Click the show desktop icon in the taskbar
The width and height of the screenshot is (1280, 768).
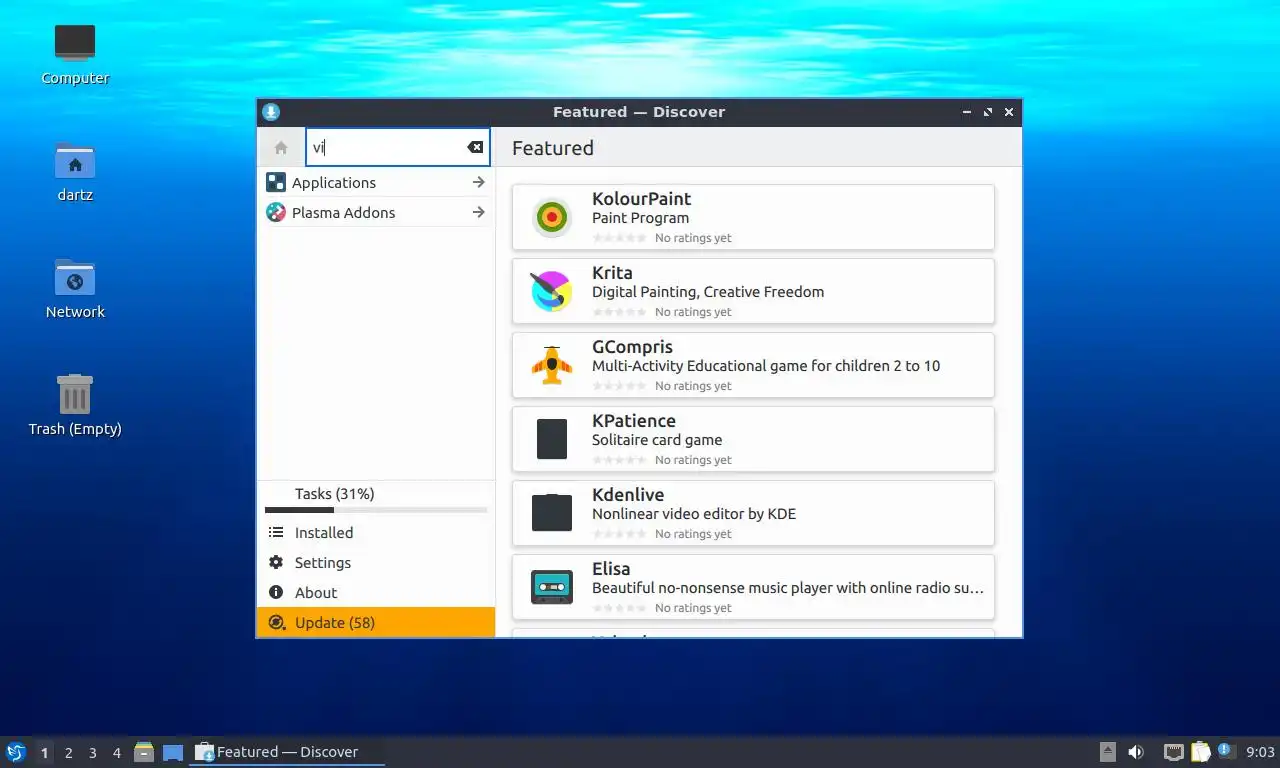173,752
